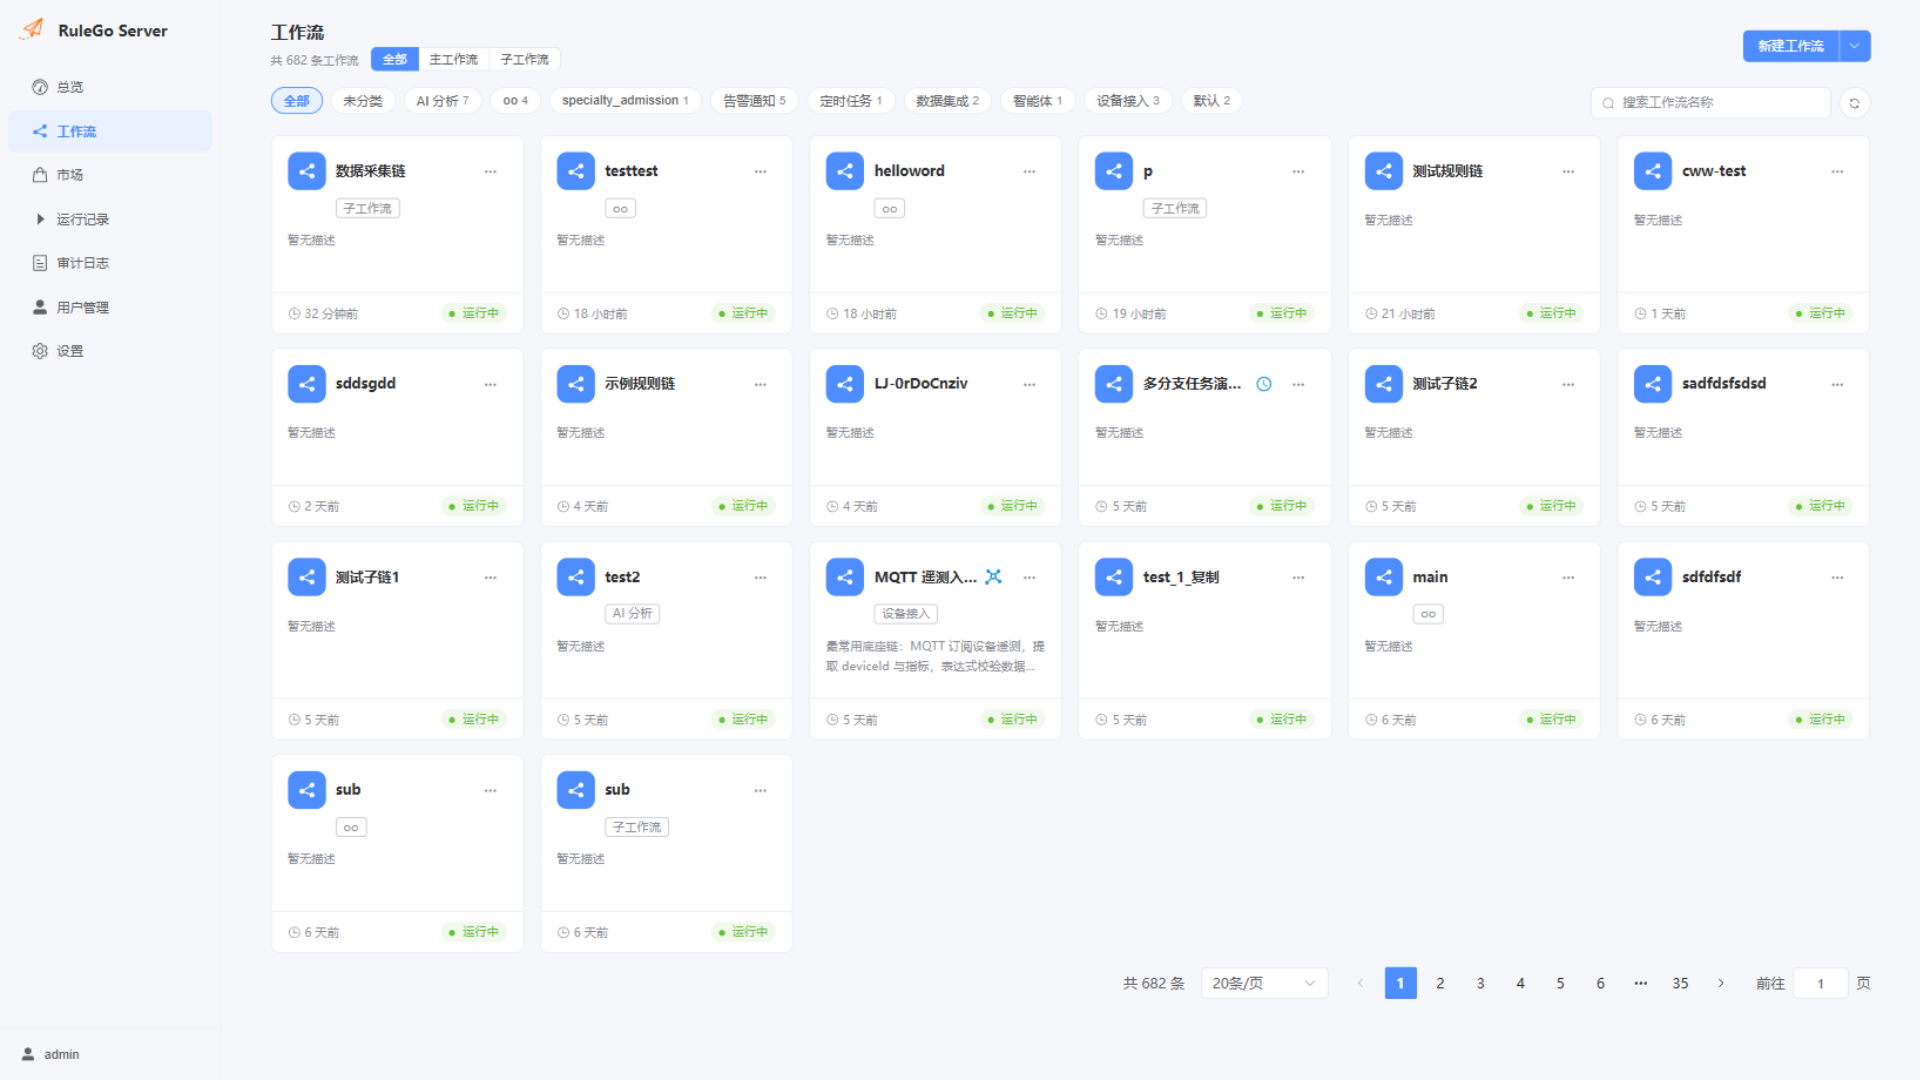
Task: Open the 20条/页 page size dropdown
Action: tap(1264, 984)
